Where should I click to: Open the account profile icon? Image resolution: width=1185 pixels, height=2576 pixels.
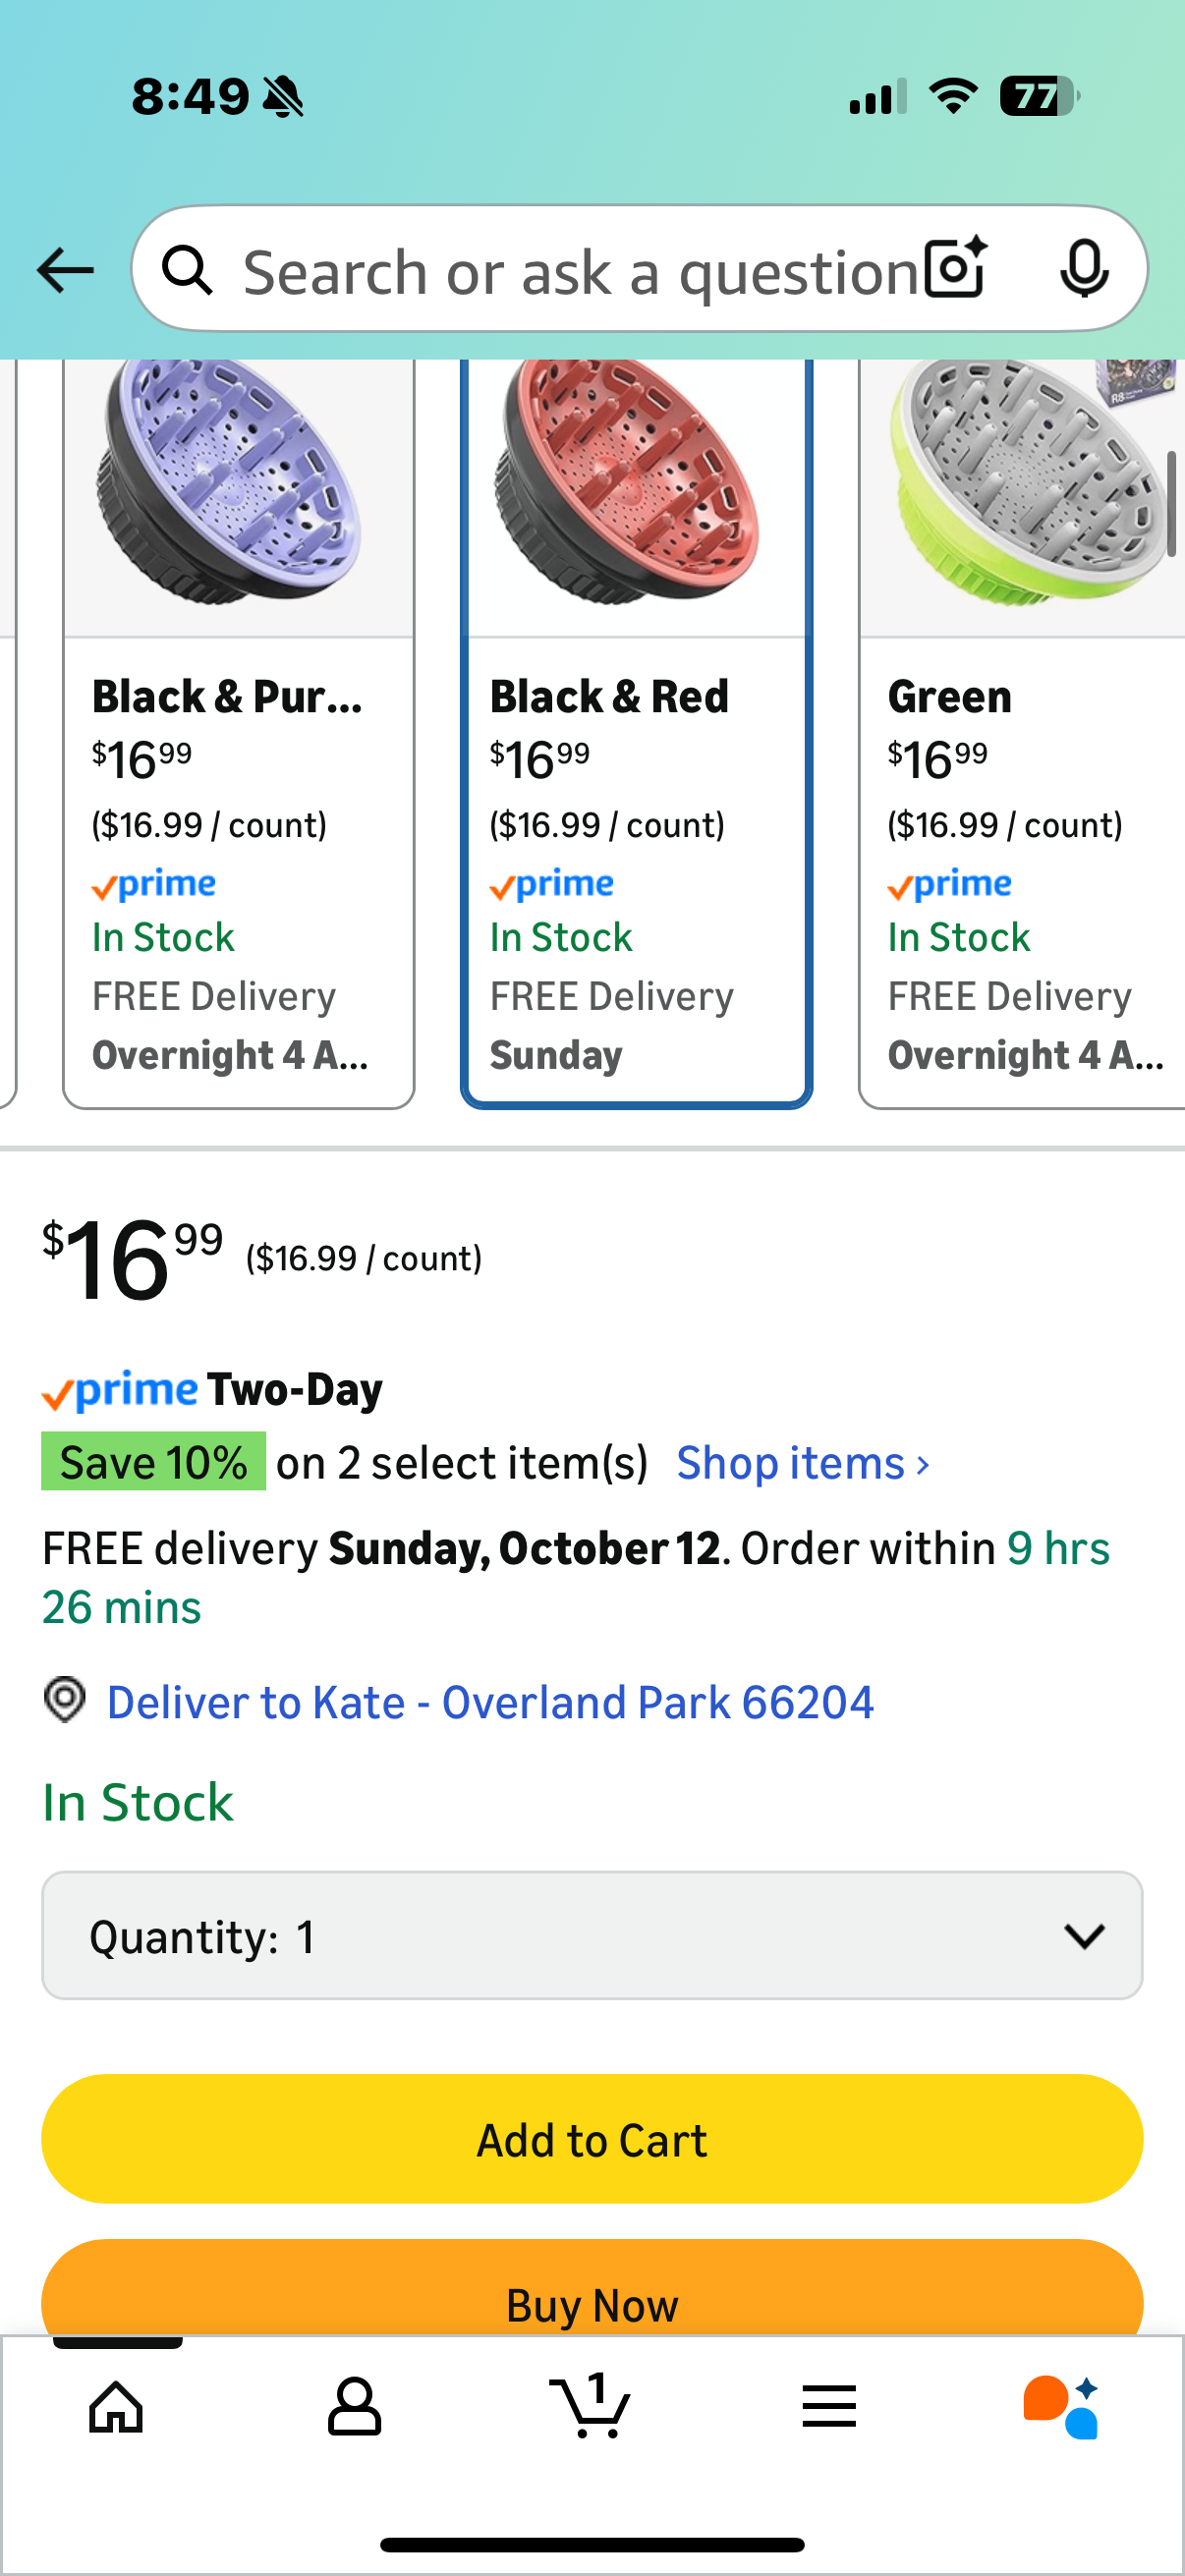click(x=354, y=2406)
